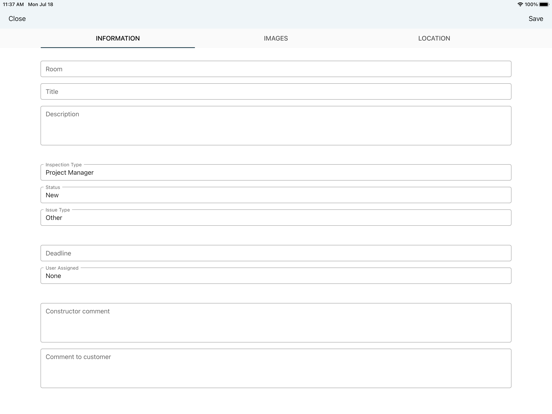Click into the Comment to customer area
Screen dimensions: 552x414
point(276,368)
